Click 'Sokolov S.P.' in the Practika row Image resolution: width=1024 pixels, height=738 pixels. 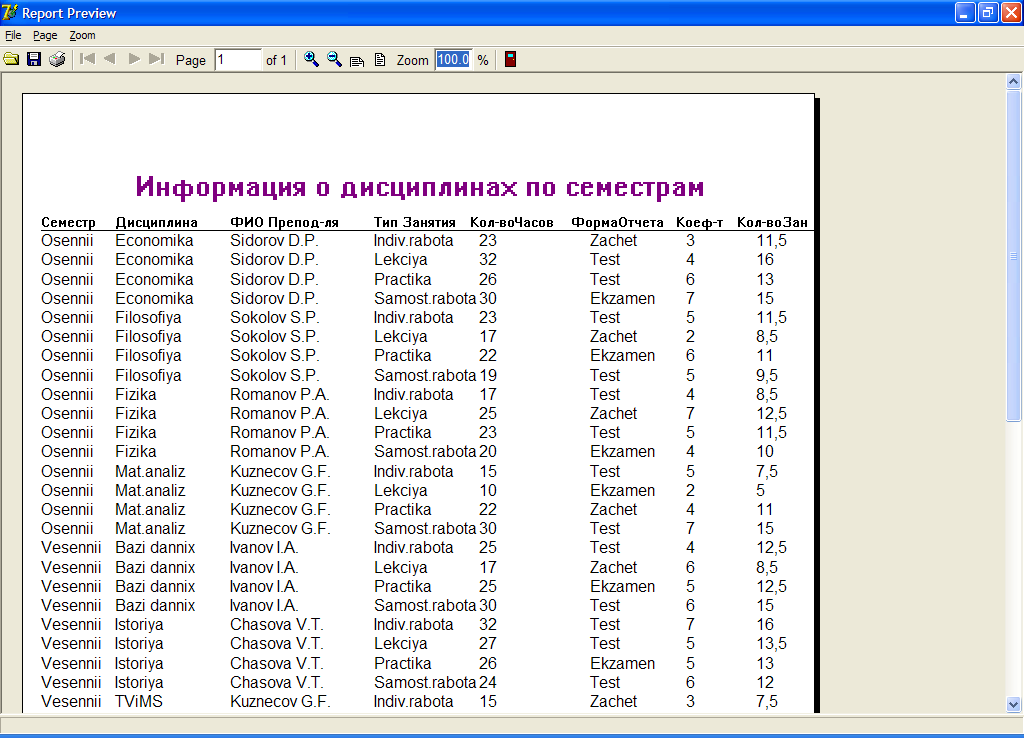[x=274, y=355]
